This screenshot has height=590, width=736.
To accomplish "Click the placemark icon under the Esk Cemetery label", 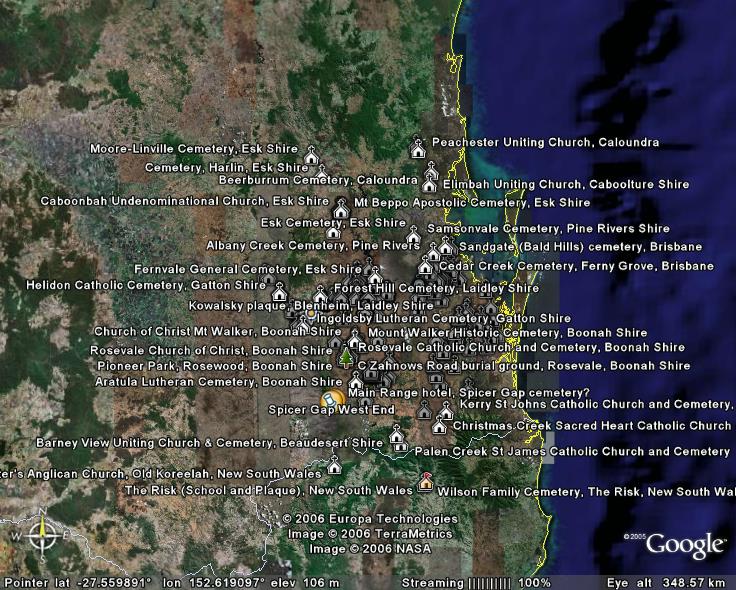I will (333, 232).
